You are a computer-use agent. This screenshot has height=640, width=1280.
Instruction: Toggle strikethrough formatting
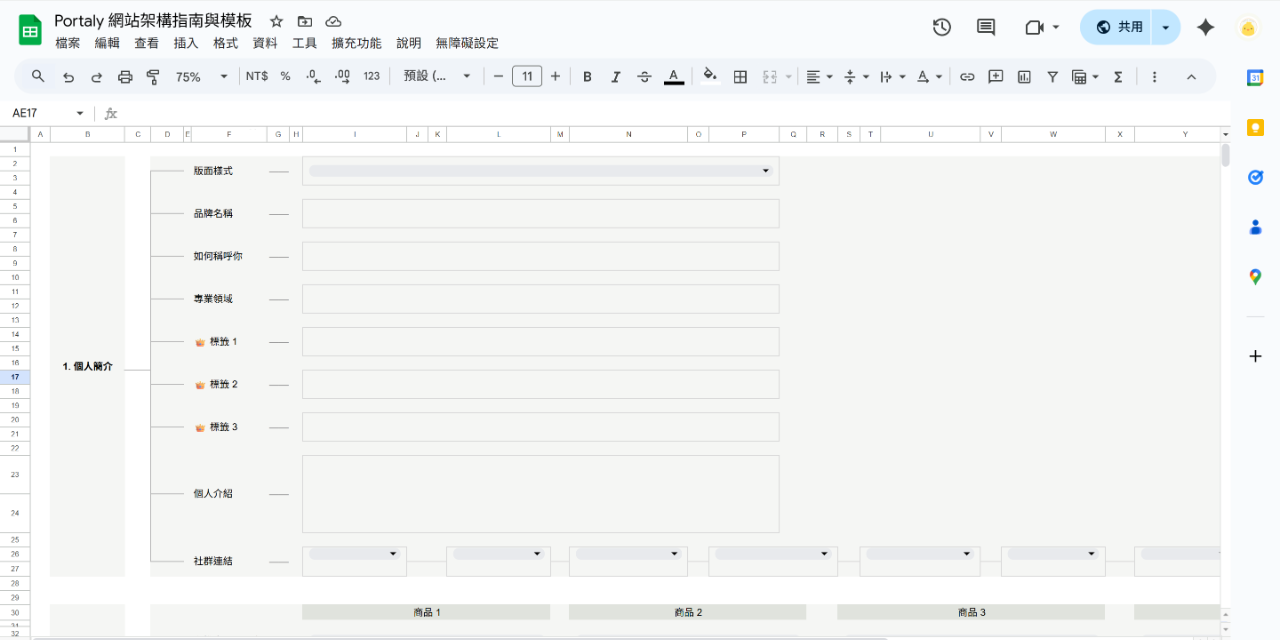pos(644,77)
